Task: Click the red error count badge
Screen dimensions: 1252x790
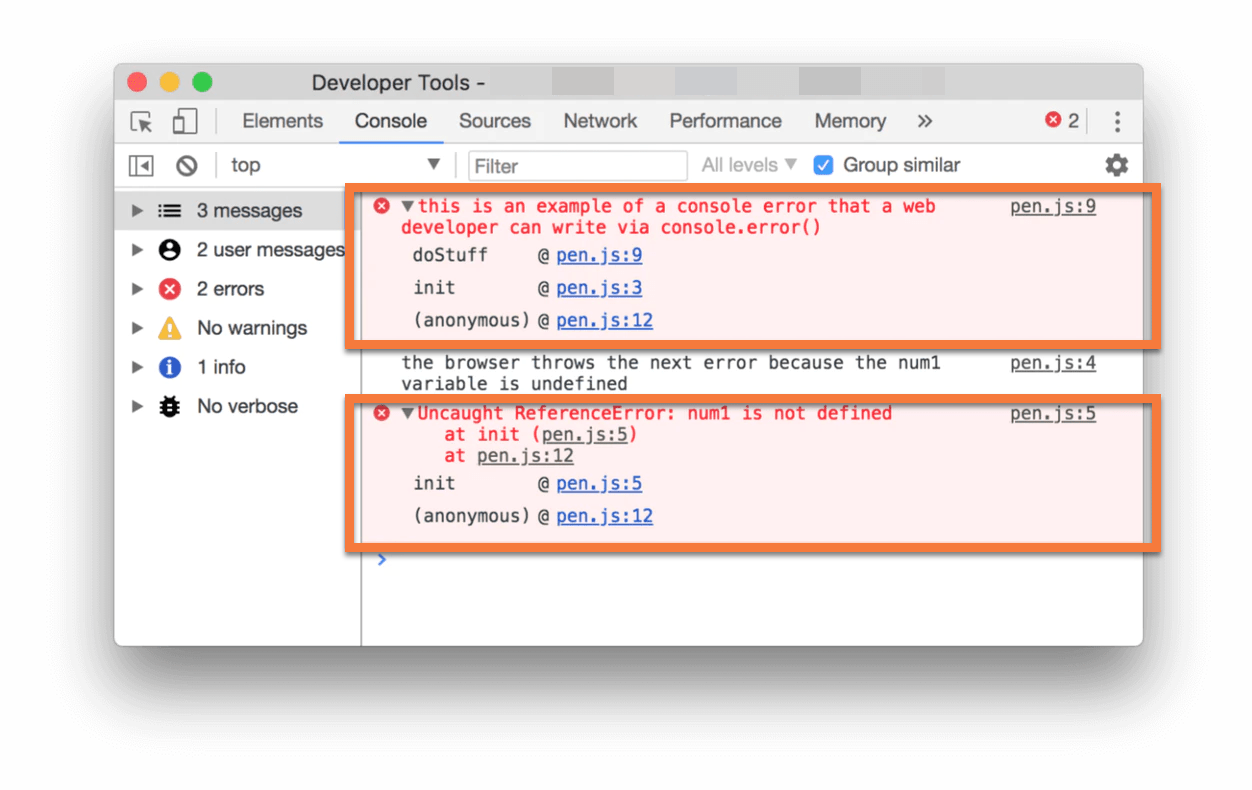Action: coord(1062,121)
